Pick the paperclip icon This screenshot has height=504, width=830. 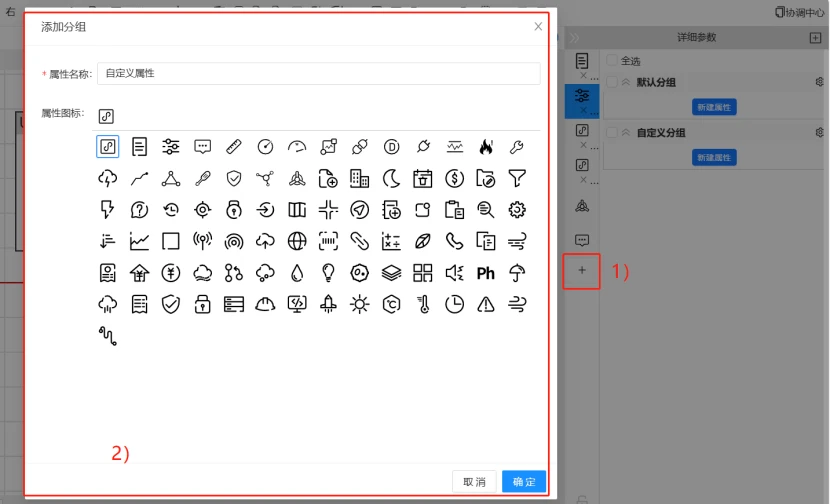[359, 241]
